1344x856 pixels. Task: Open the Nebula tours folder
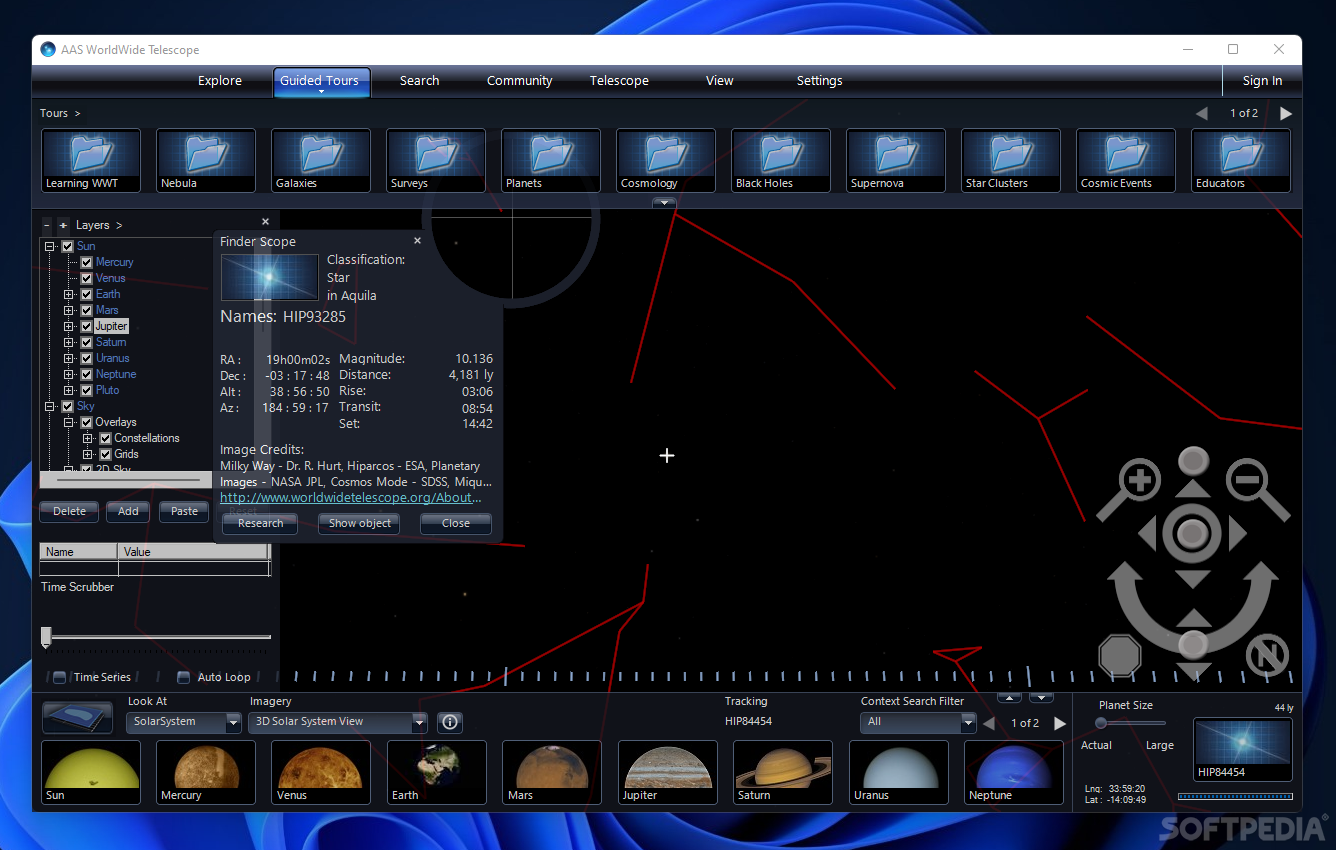(x=206, y=160)
